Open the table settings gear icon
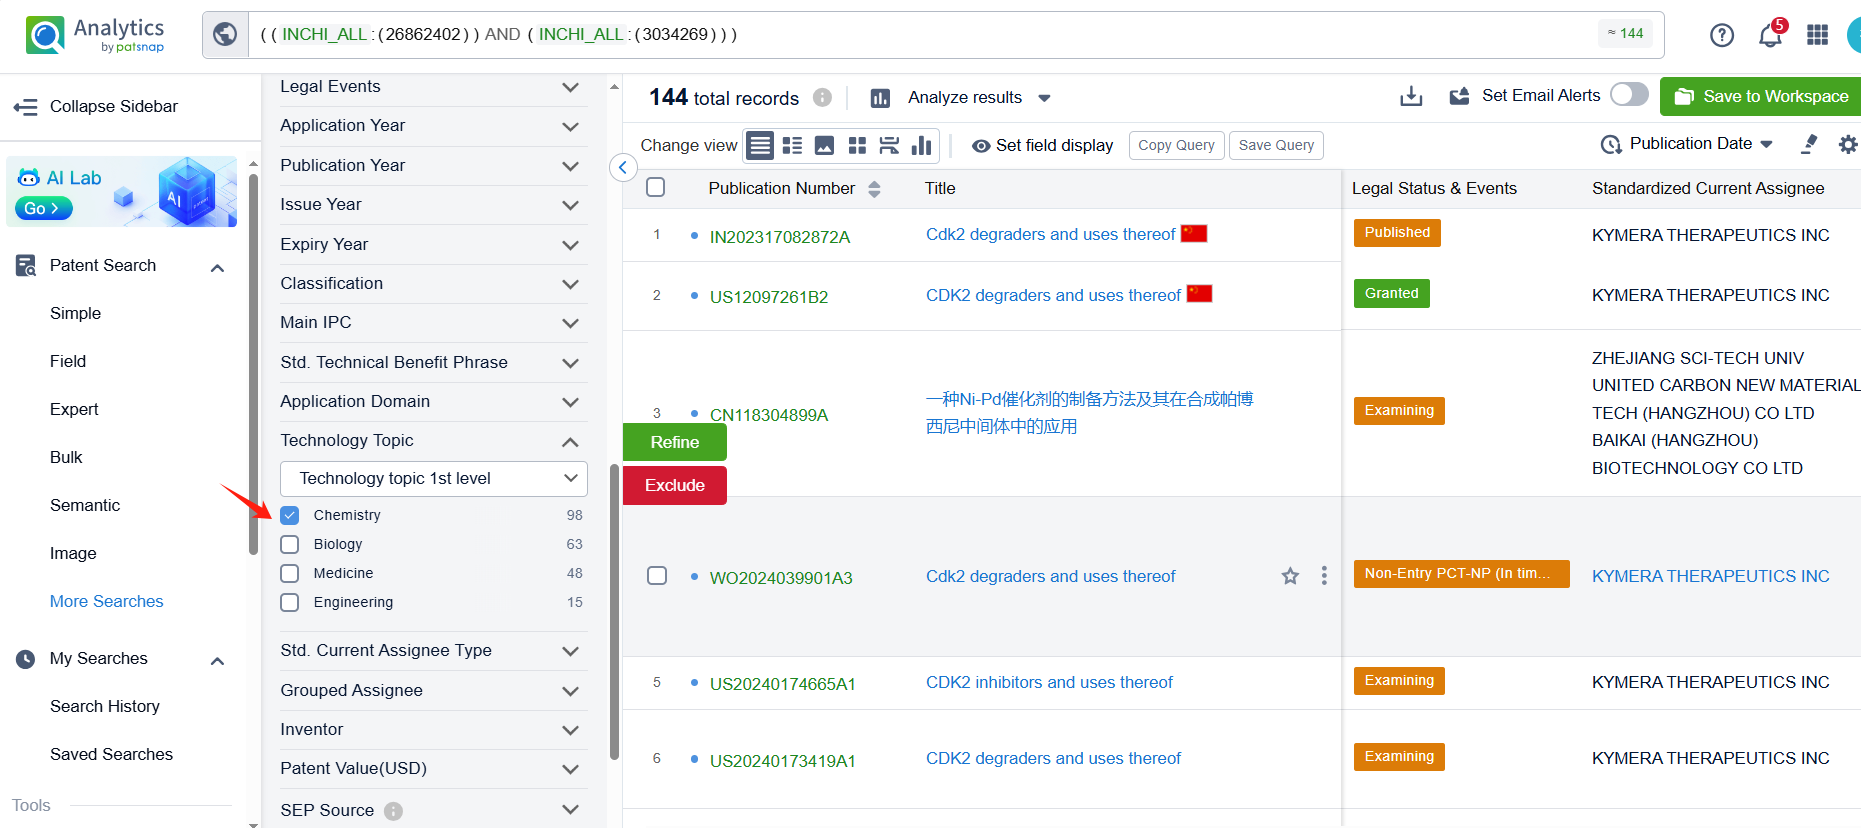The image size is (1861, 828). point(1847,145)
